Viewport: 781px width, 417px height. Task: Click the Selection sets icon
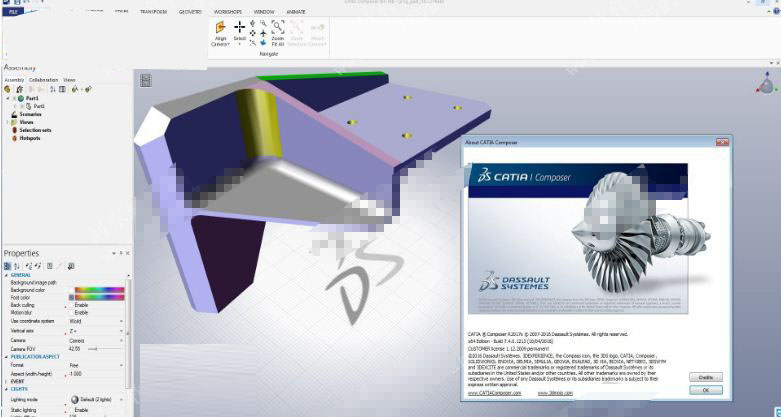(14, 130)
